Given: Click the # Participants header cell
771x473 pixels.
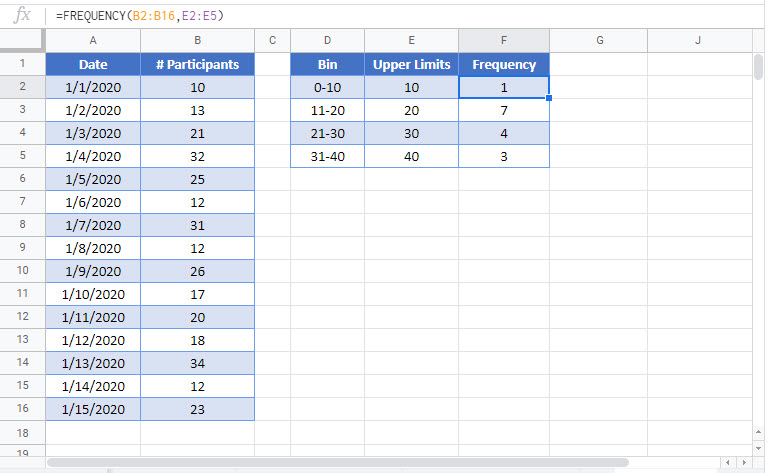Looking at the screenshot, I should pos(197,64).
